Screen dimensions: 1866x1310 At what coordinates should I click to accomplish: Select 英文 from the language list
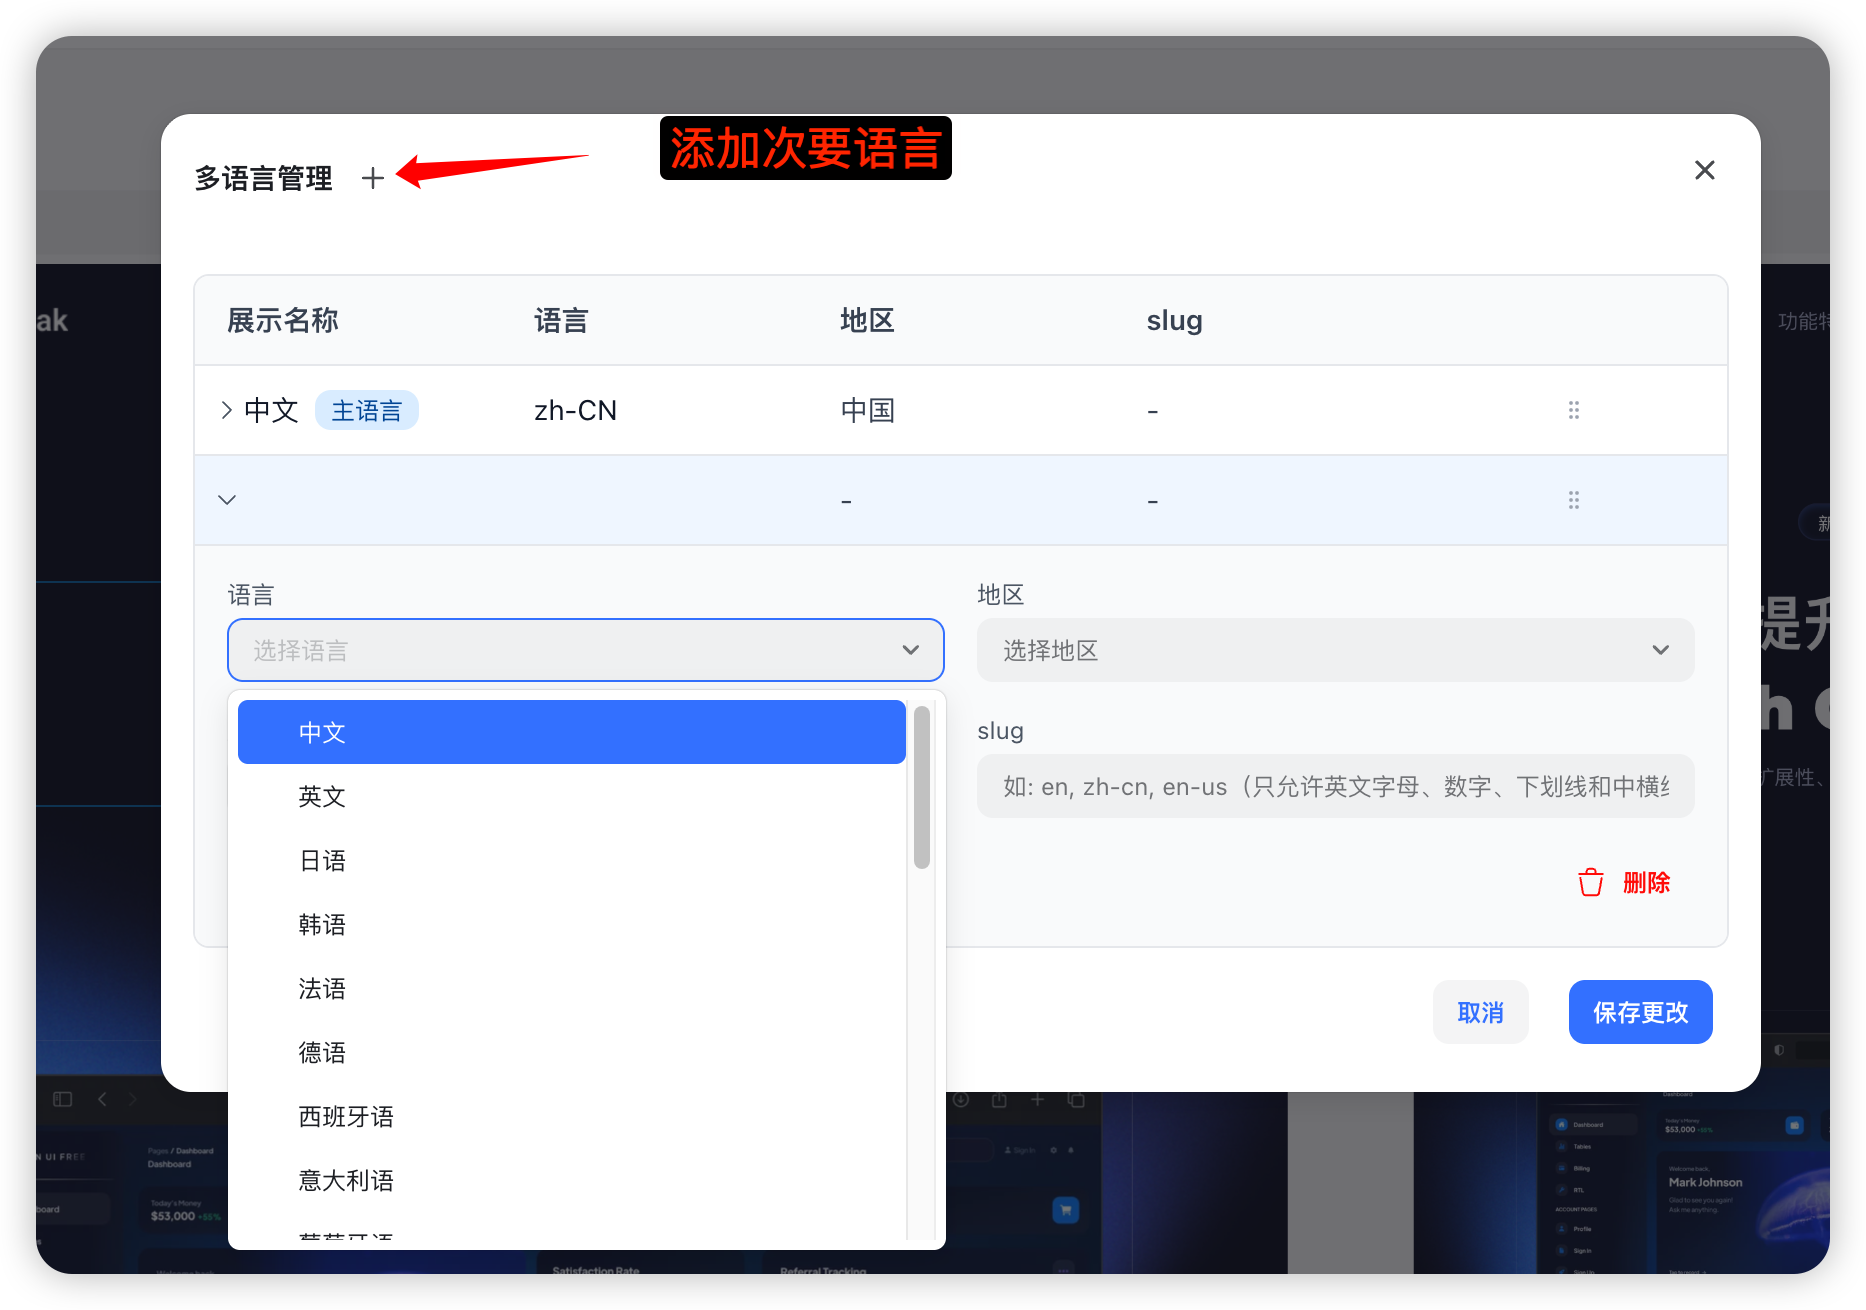pos(570,796)
